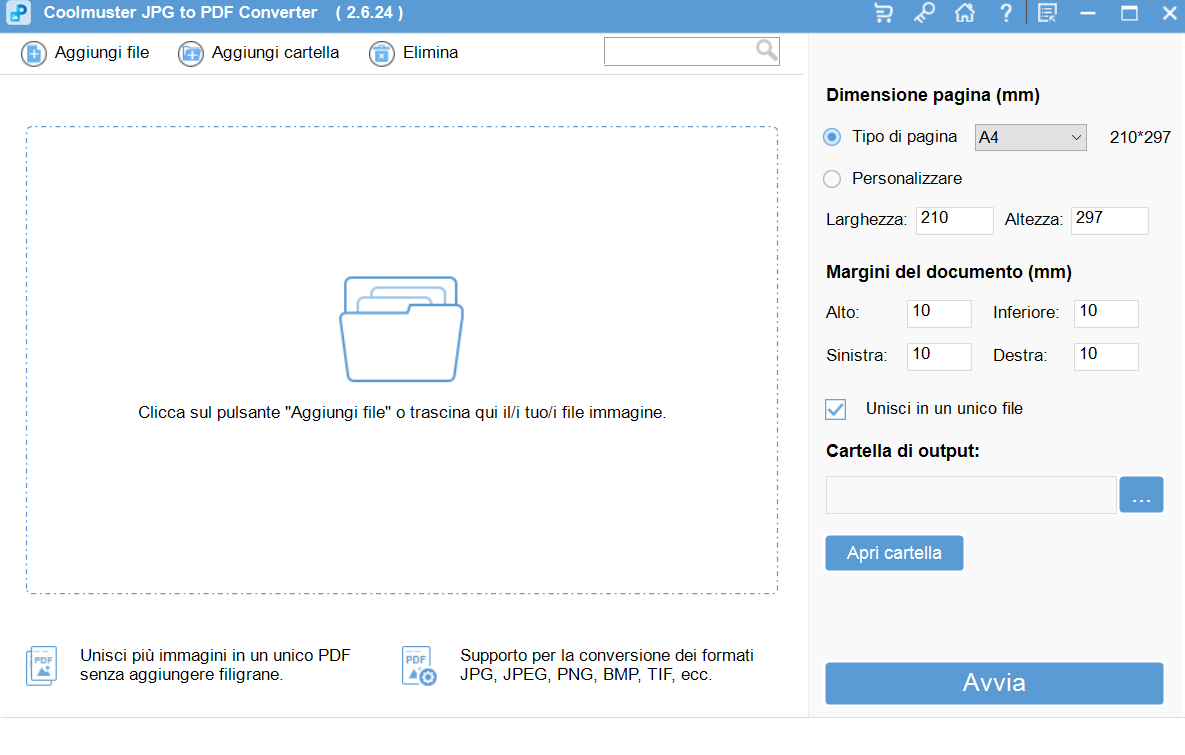This screenshot has width=1185, height=755.
Task: Open the A4 page type dropdown
Action: 1031,138
